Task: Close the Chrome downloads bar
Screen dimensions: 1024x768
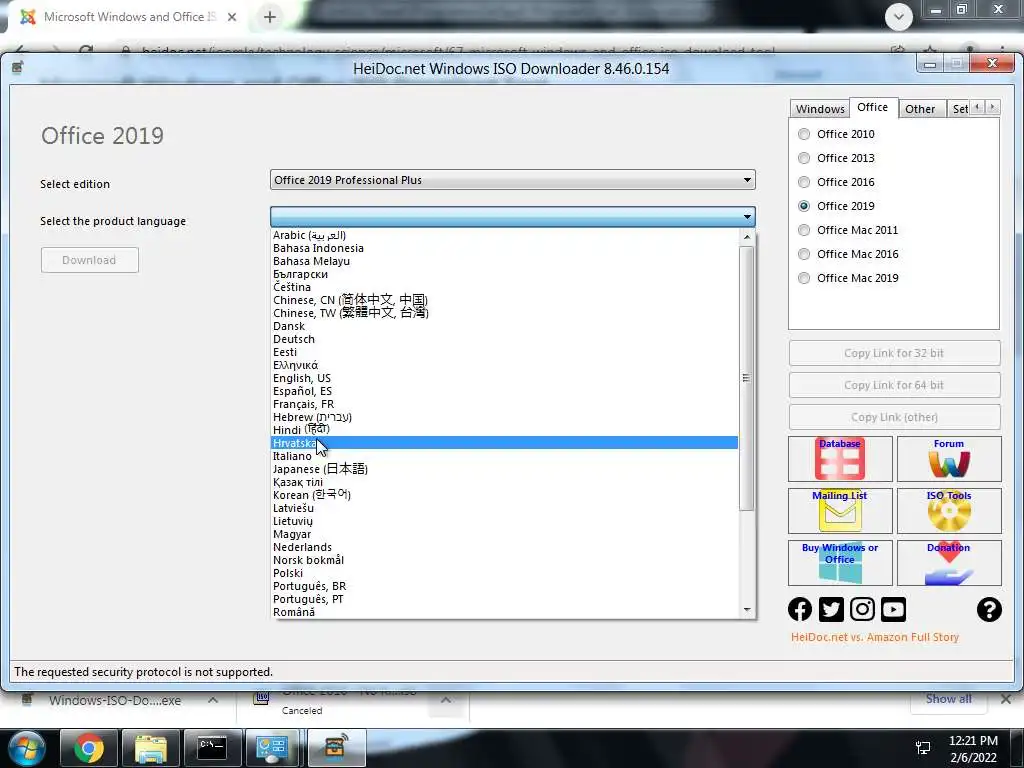Action: [x=1006, y=699]
